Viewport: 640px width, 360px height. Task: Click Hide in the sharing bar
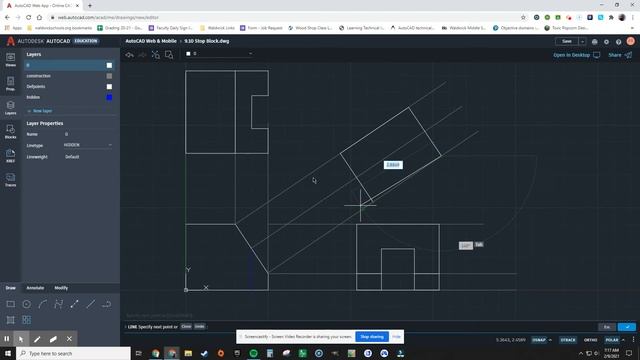396,337
